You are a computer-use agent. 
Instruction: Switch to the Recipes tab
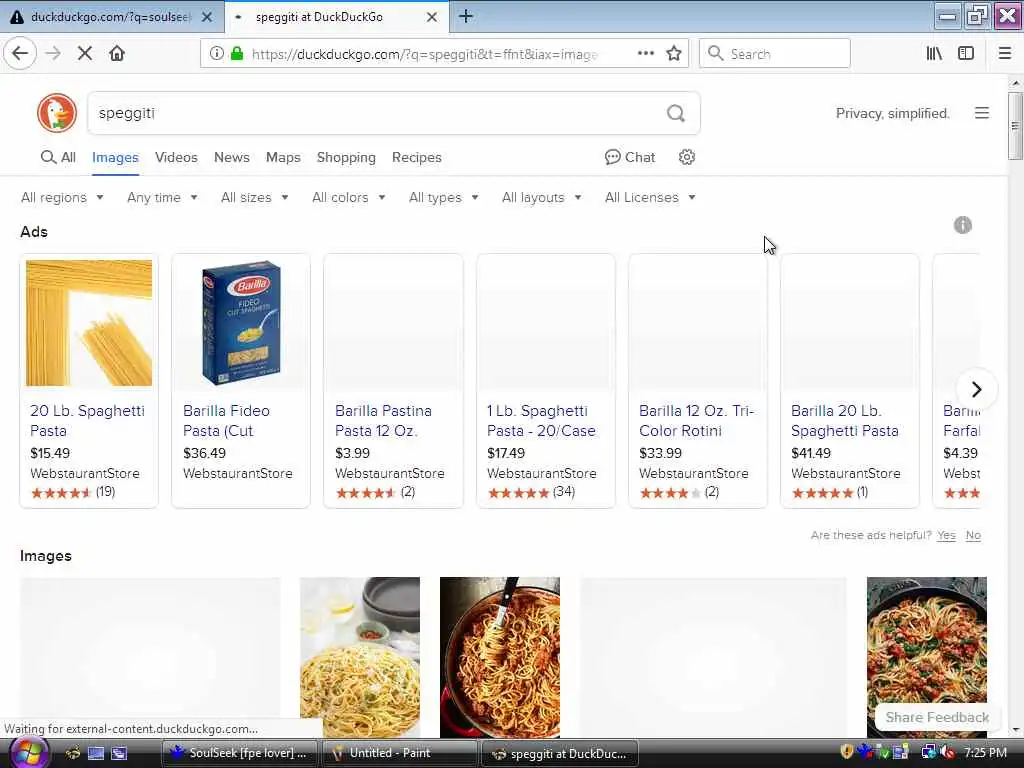click(417, 157)
